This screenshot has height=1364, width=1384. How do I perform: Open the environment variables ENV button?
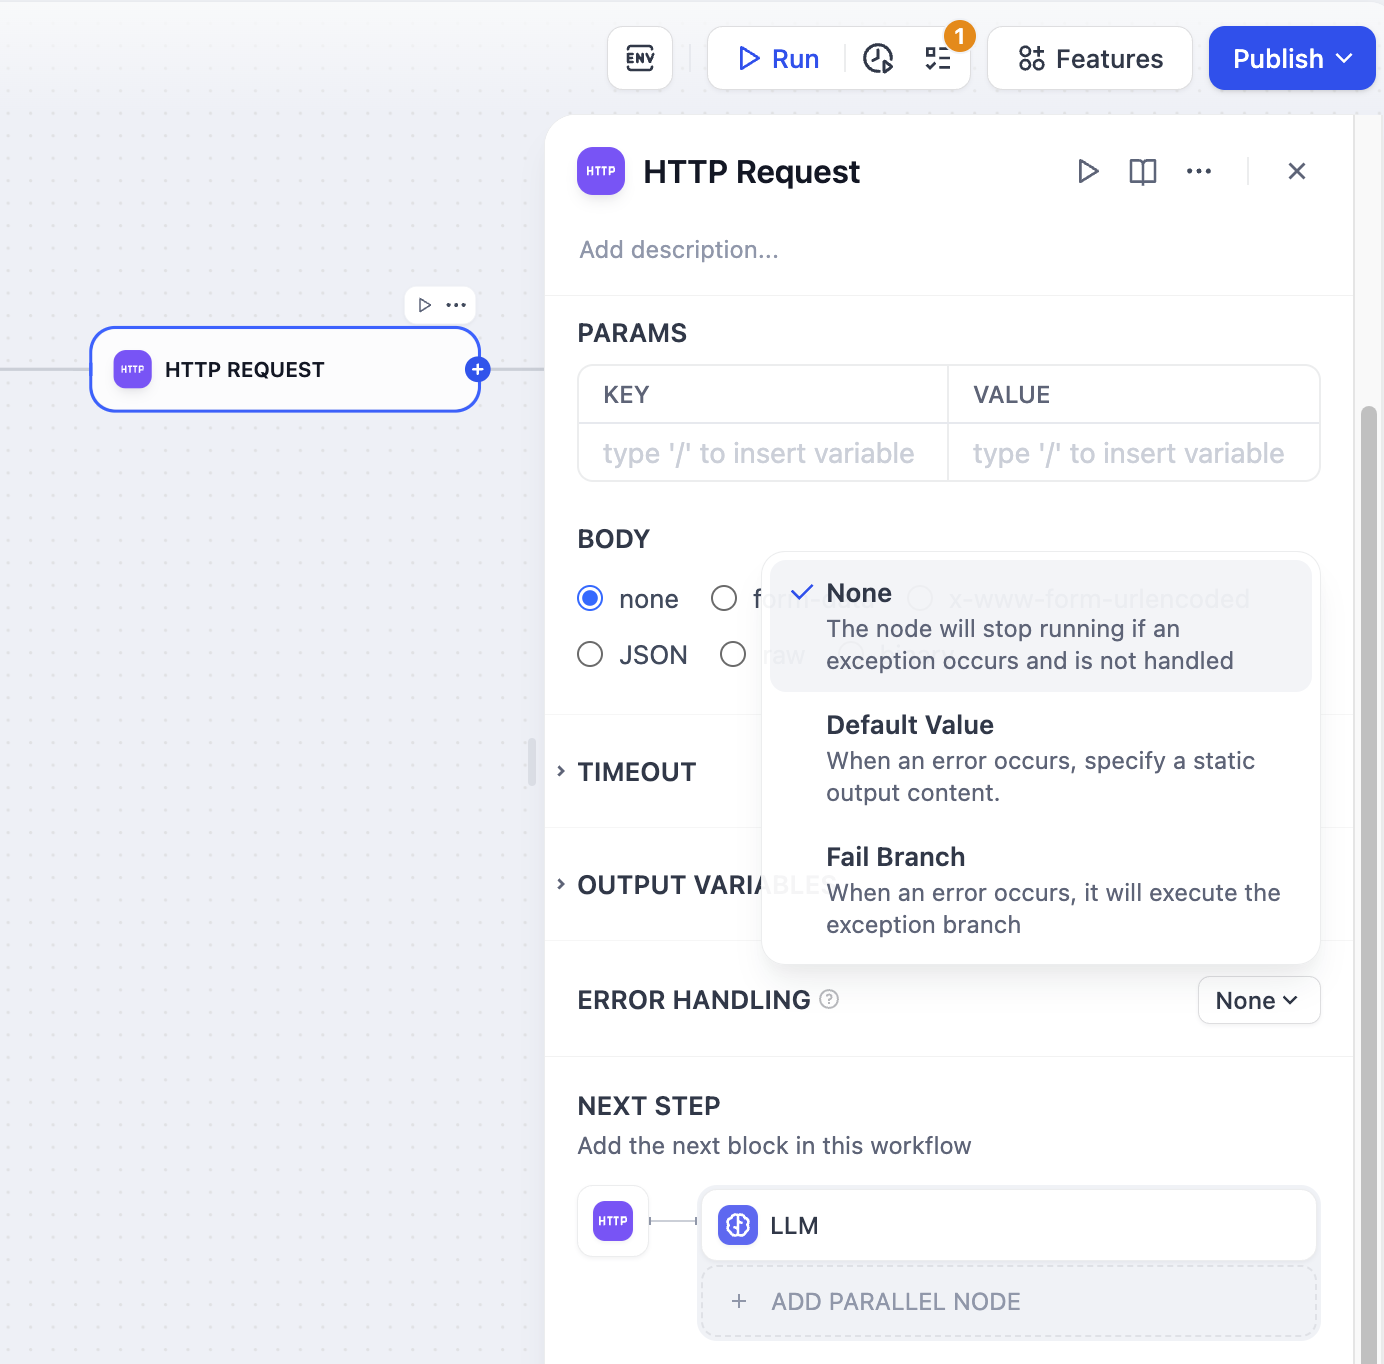pos(640,58)
